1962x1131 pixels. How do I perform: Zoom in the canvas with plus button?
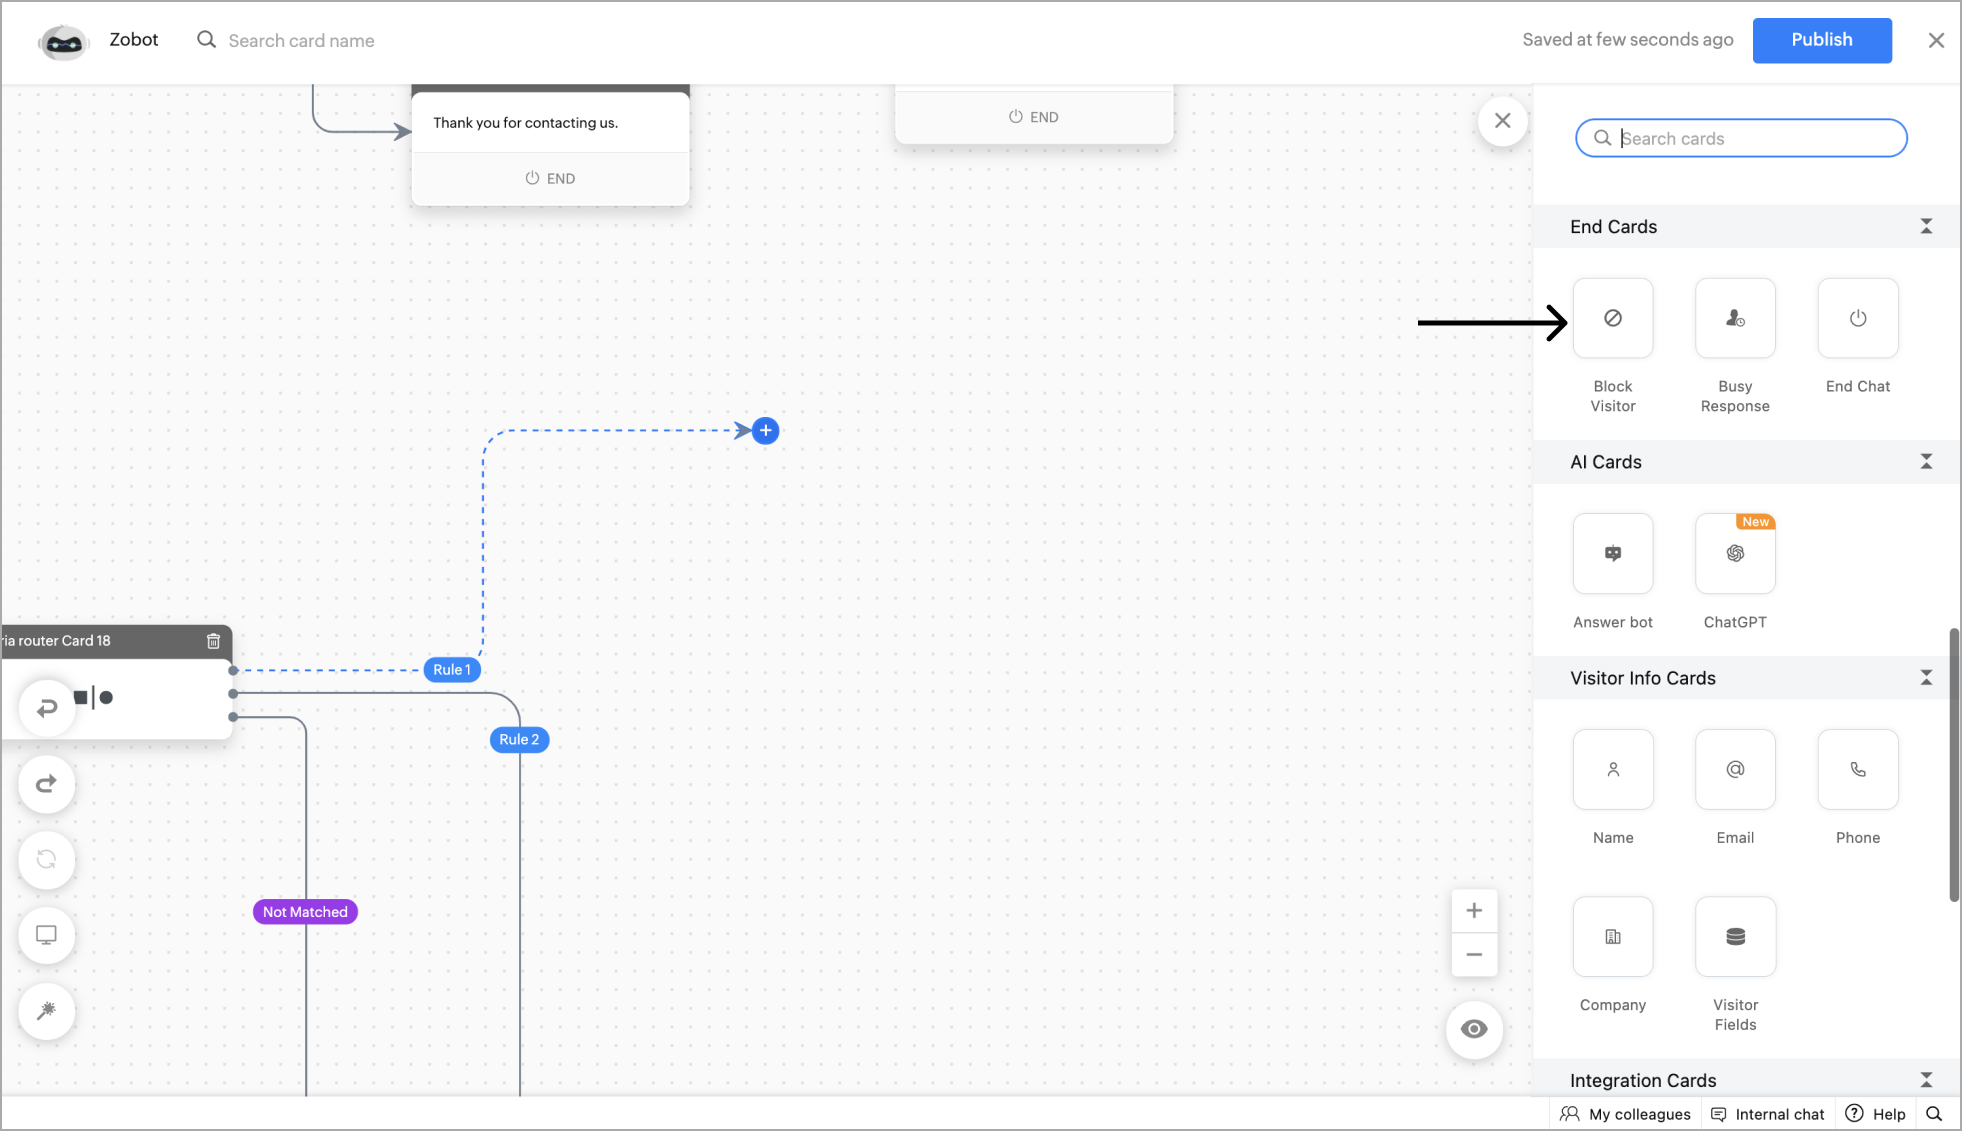point(1473,911)
